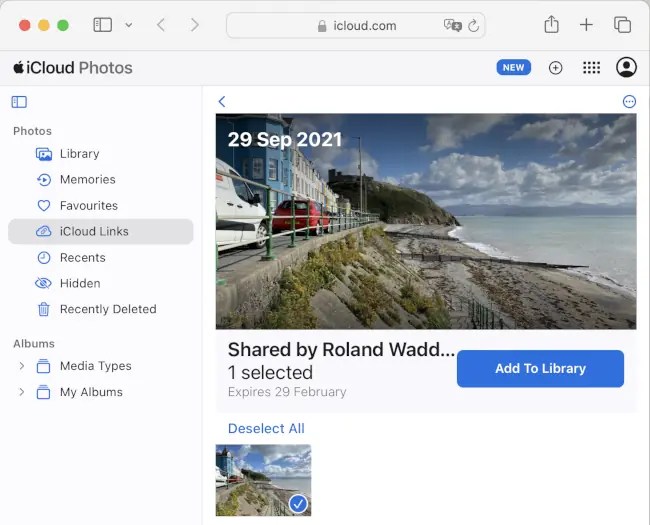Select iCloud Links in sidebar
The width and height of the screenshot is (650, 525).
click(101, 231)
